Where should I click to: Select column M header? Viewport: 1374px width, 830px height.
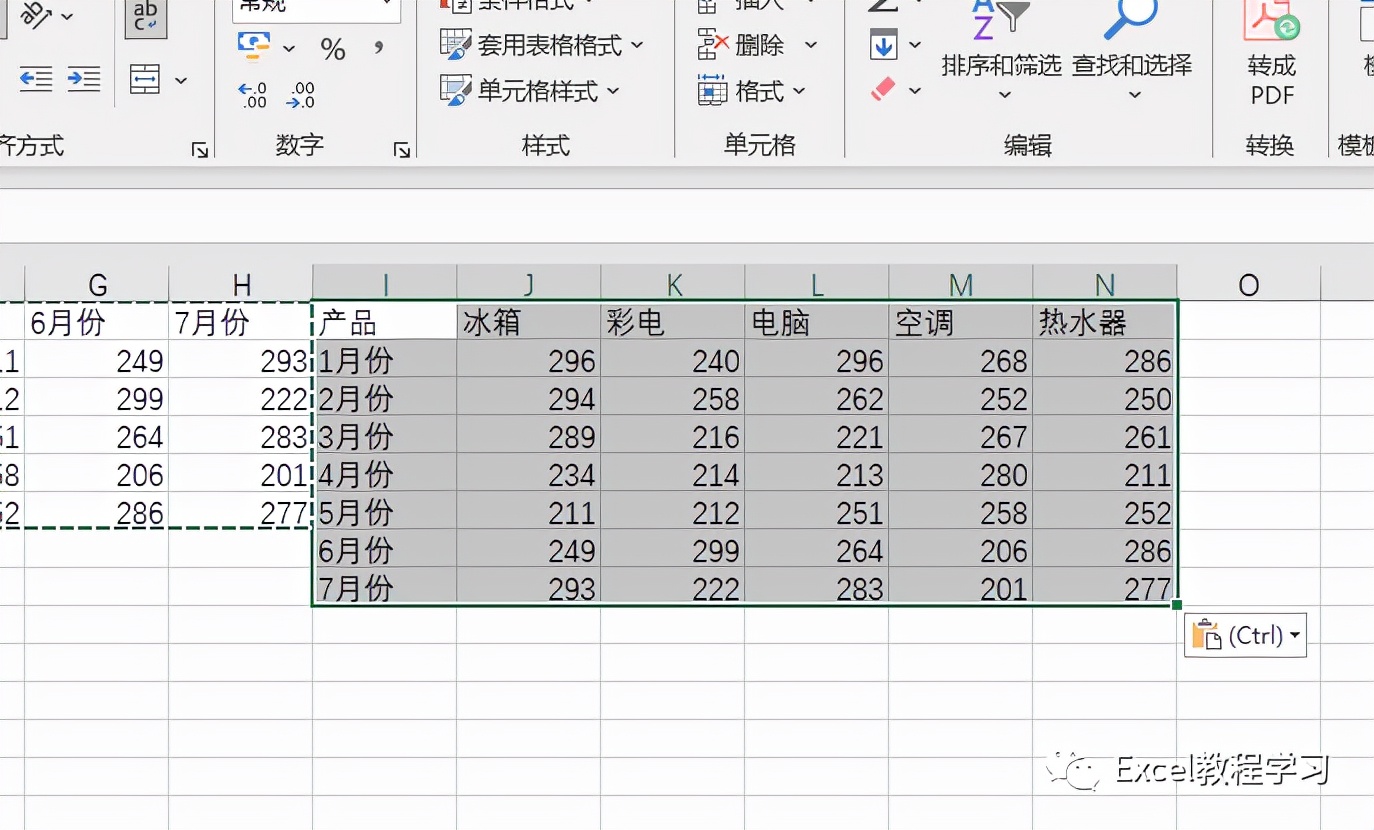[x=961, y=284]
